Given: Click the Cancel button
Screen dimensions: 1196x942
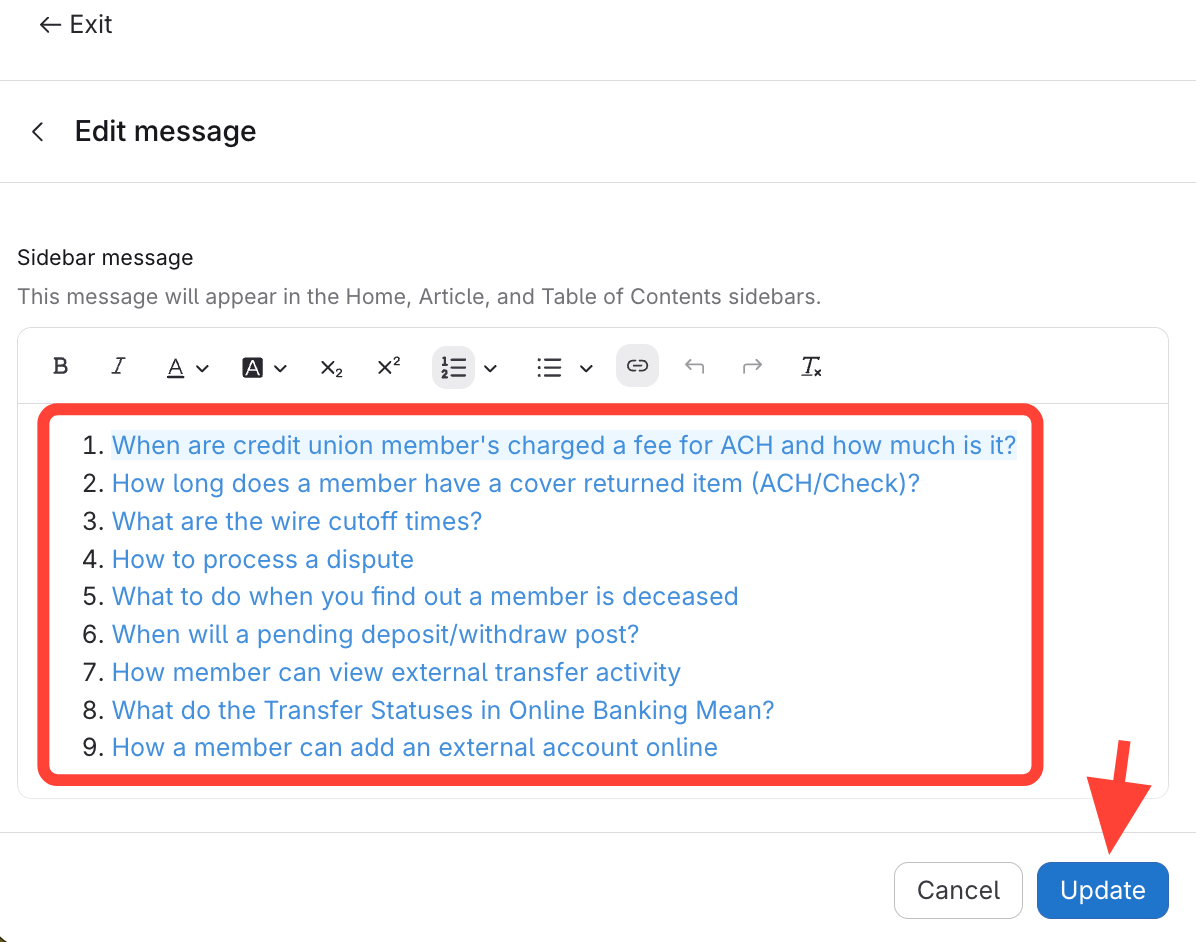Looking at the screenshot, I should (958, 890).
